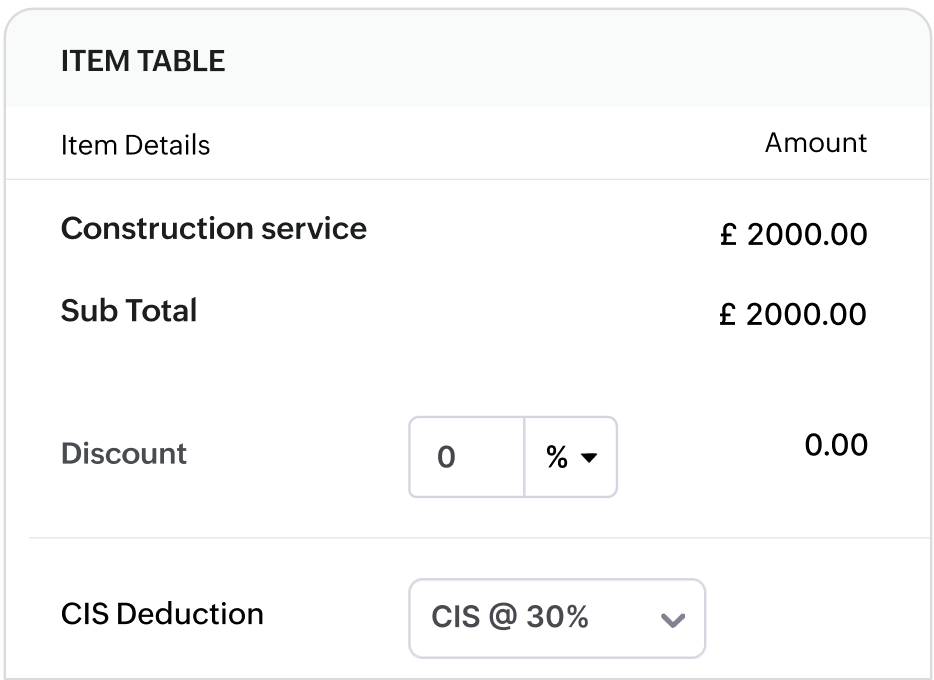Viewport: 934px width, 680px height.
Task: Open the CIS @ 30% dropdown
Action: pyautogui.click(x=556, y=618)
